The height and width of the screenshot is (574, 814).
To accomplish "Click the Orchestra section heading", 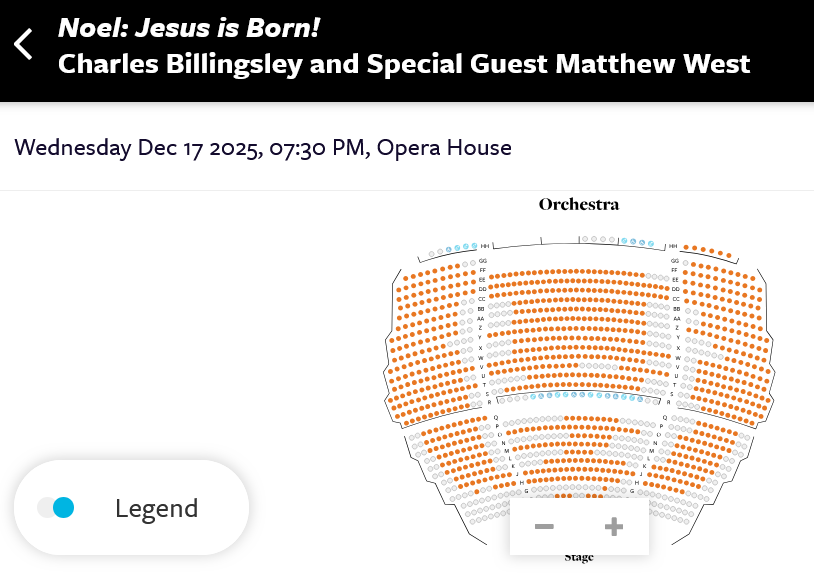I will point(579,204).
